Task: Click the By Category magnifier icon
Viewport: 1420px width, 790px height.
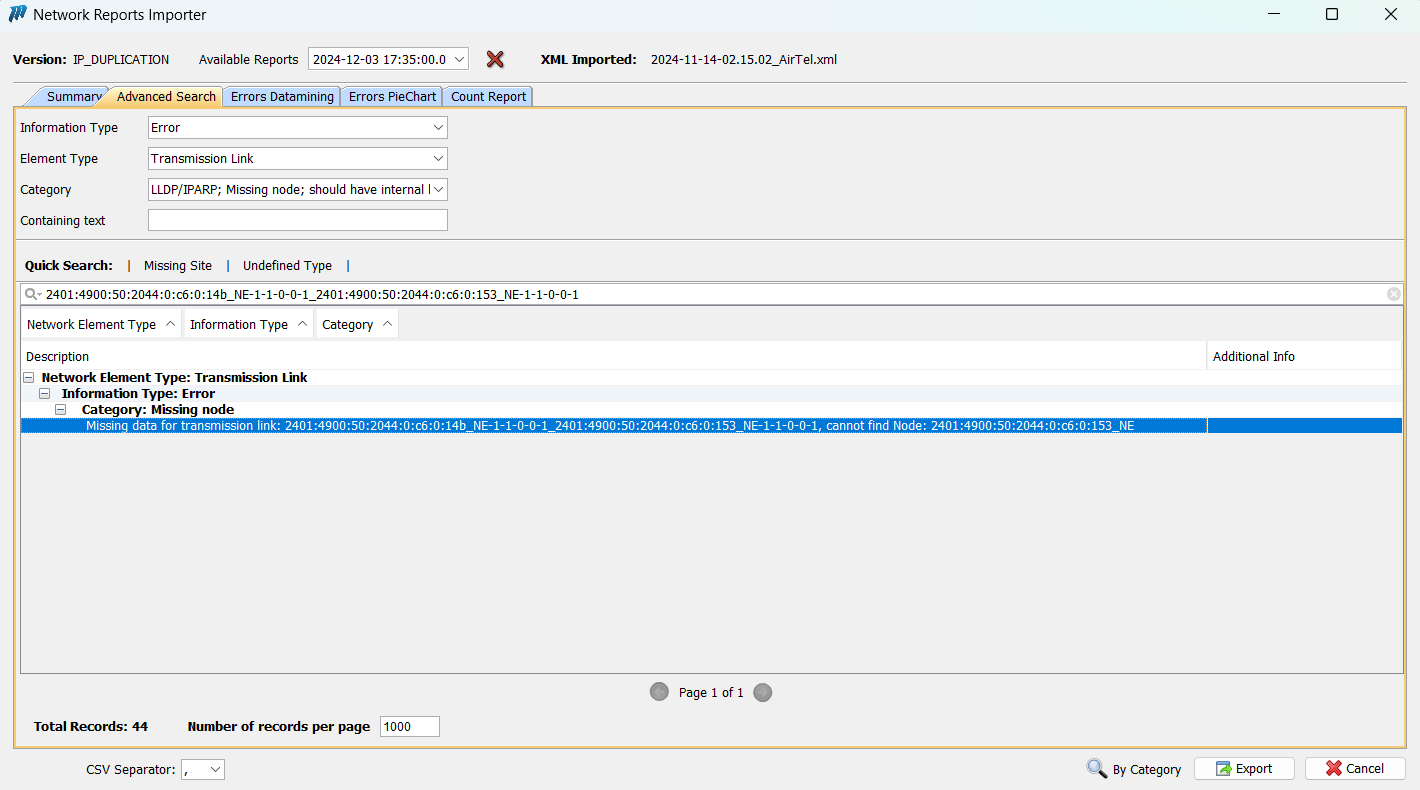Action: coord(1098,769)
